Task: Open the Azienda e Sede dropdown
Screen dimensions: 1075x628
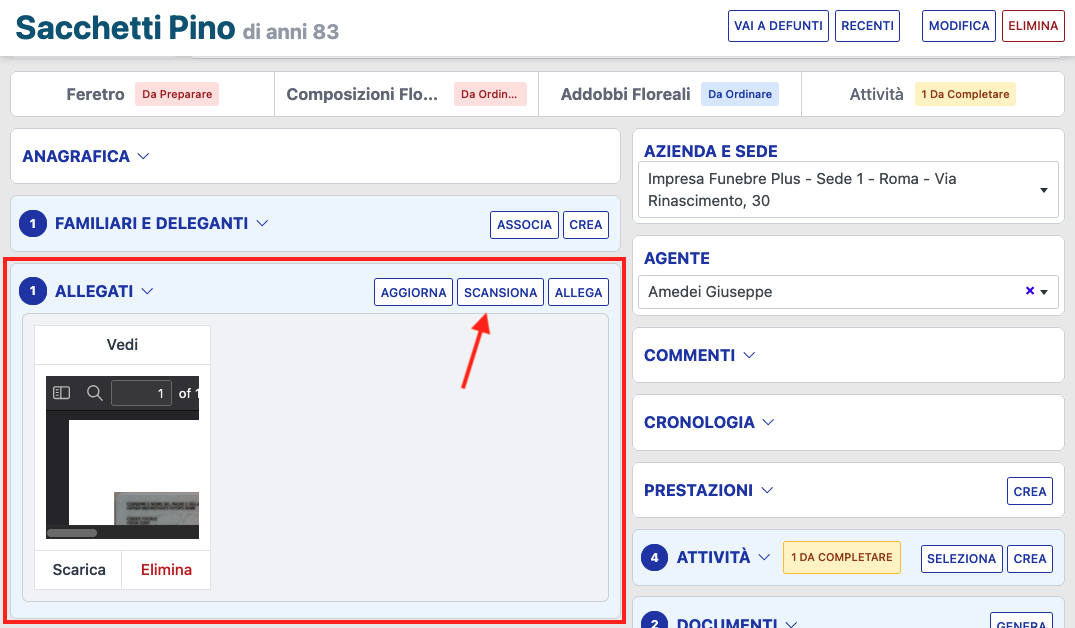Action: tap(1043, 190)
